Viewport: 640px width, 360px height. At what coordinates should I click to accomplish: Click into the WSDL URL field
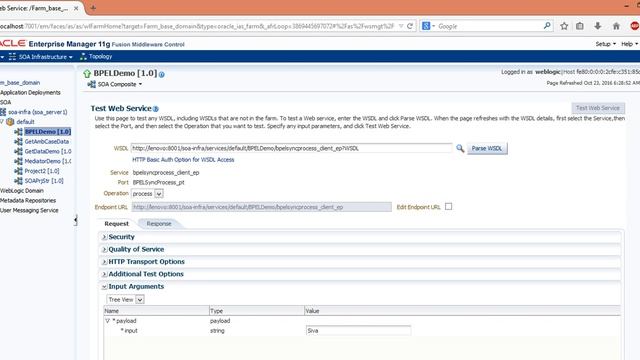pos(291,148)
